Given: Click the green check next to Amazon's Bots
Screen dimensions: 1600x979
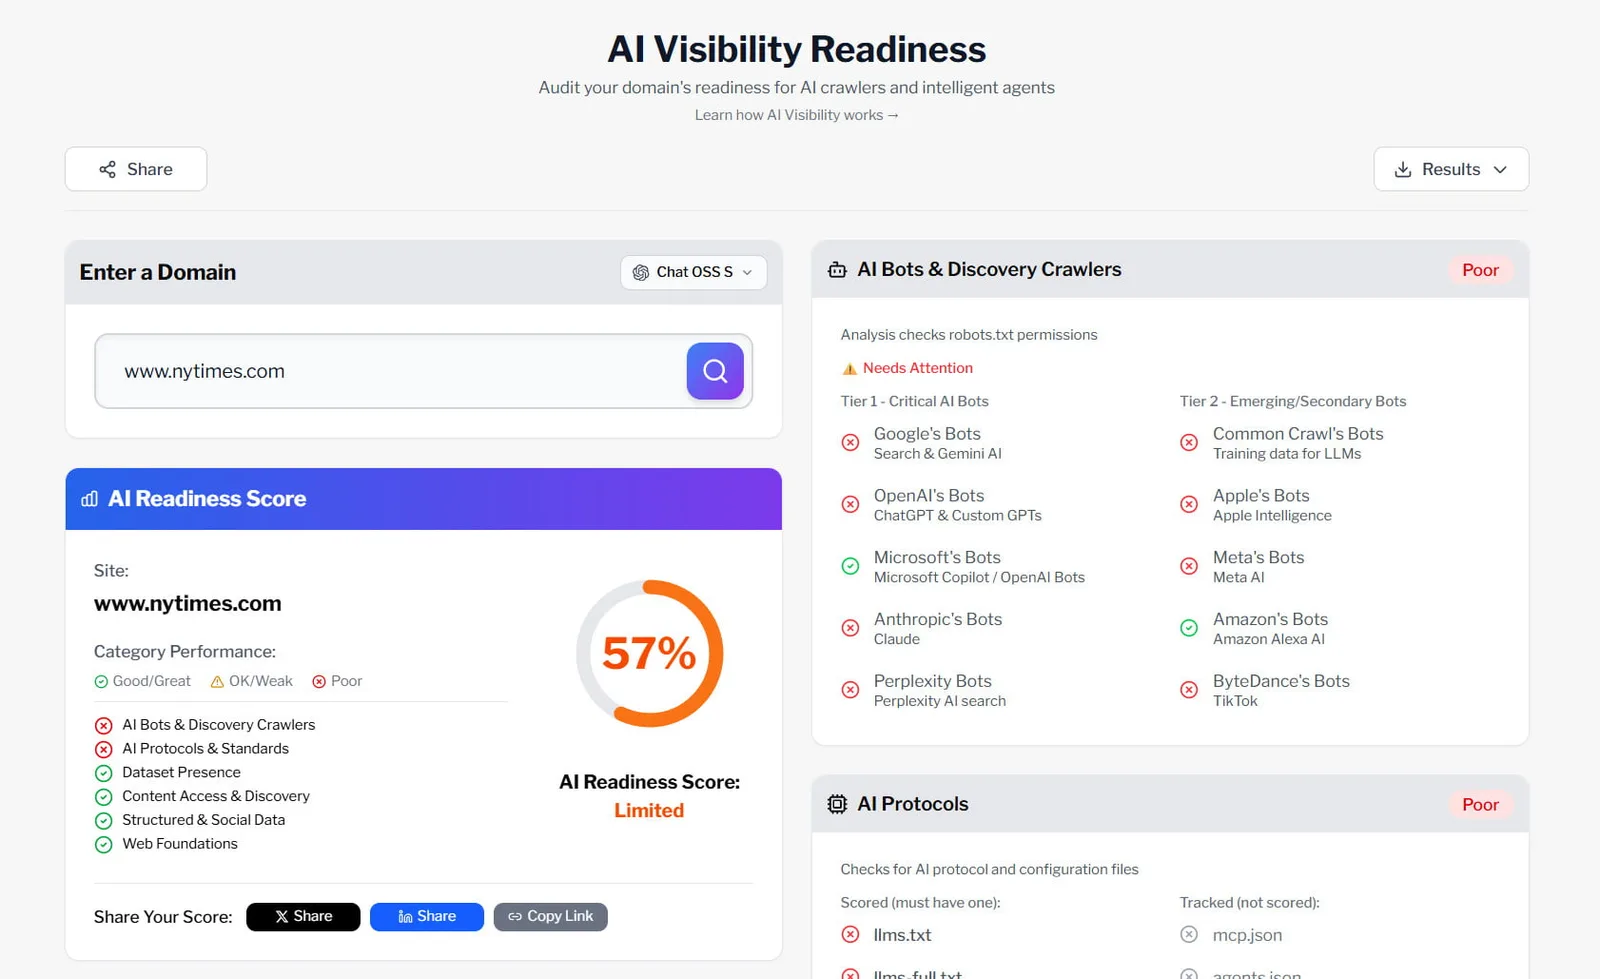Looking at the screenshot, I should pyautogui.click(x=1189, y=628).
